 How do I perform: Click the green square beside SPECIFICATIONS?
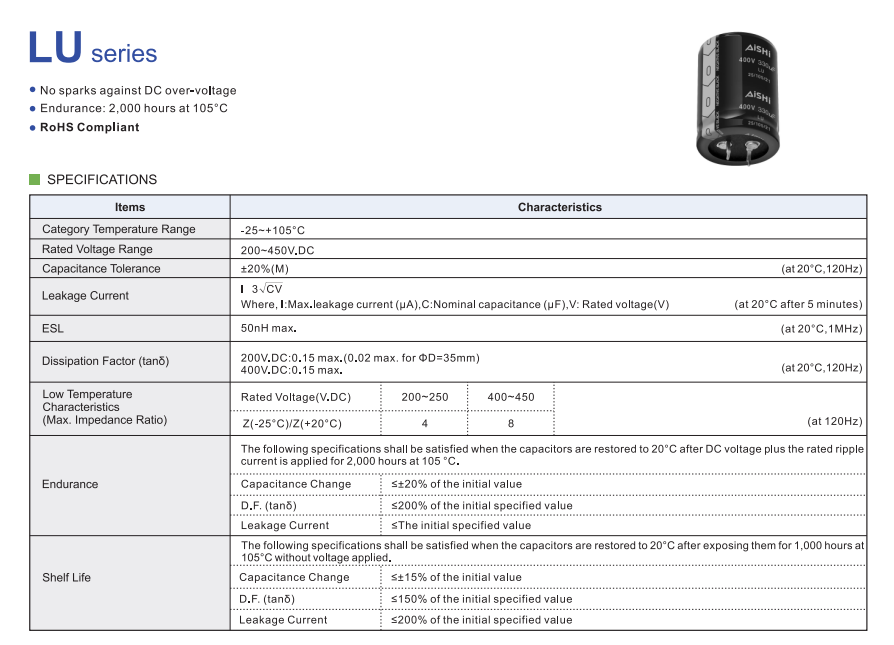(35, 180)
